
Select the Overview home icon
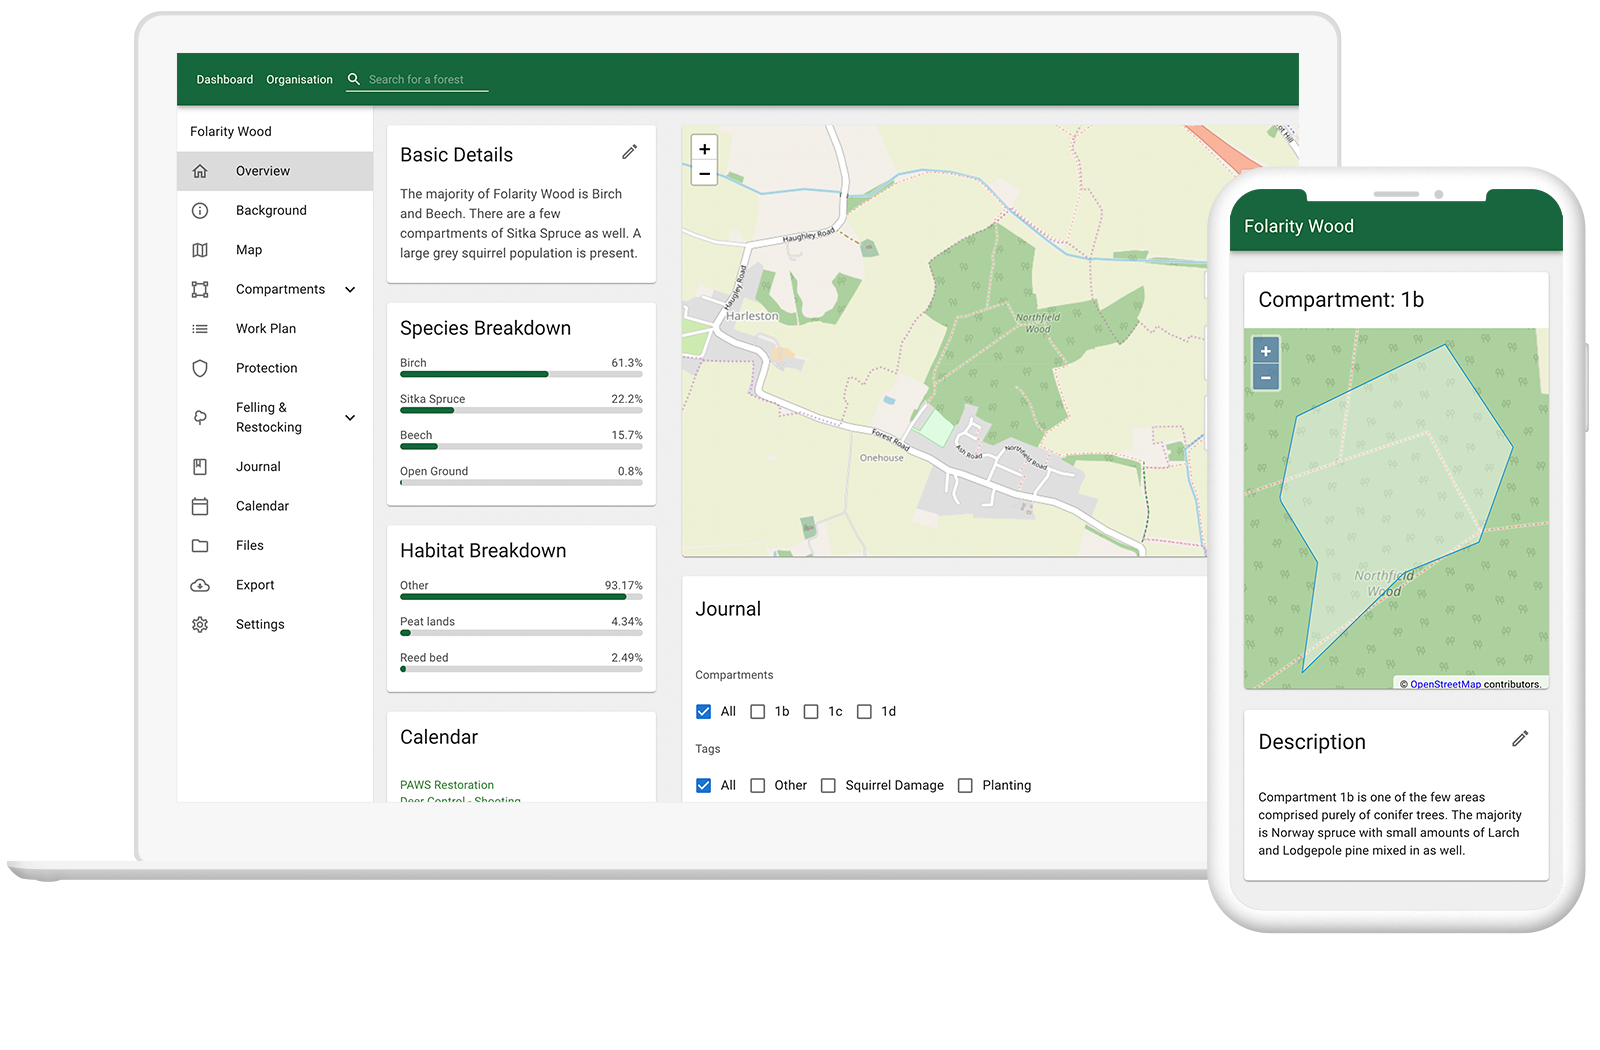(200, 170)
